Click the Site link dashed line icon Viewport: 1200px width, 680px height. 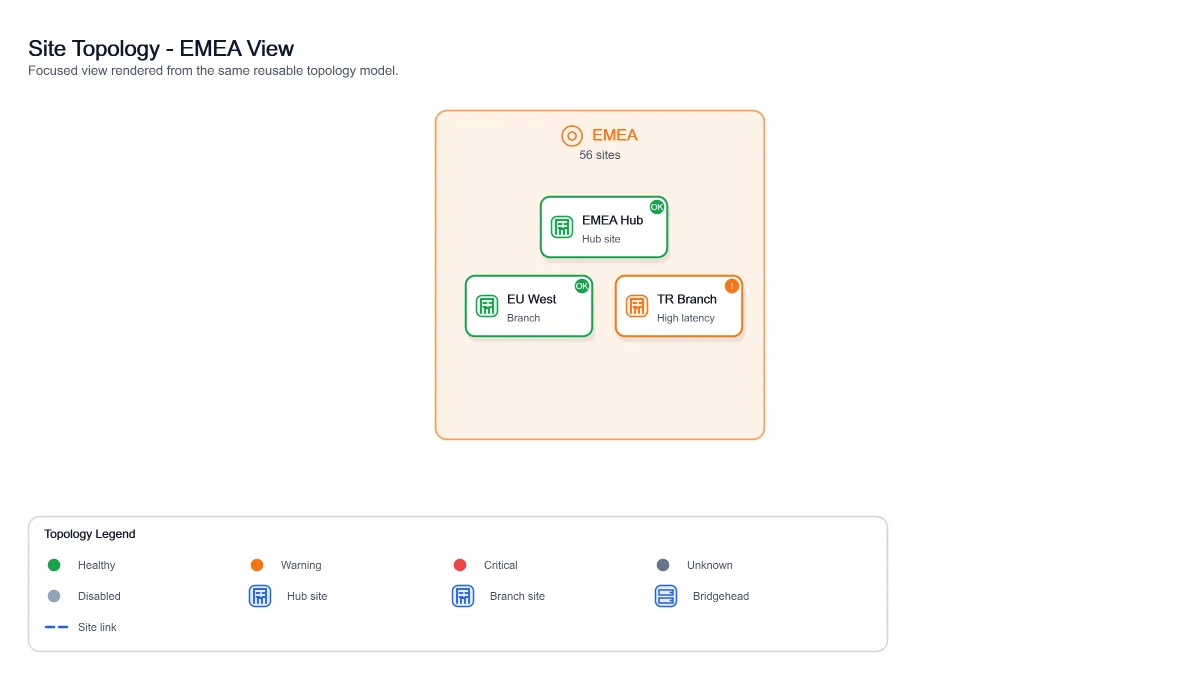[x=57, y=627]
